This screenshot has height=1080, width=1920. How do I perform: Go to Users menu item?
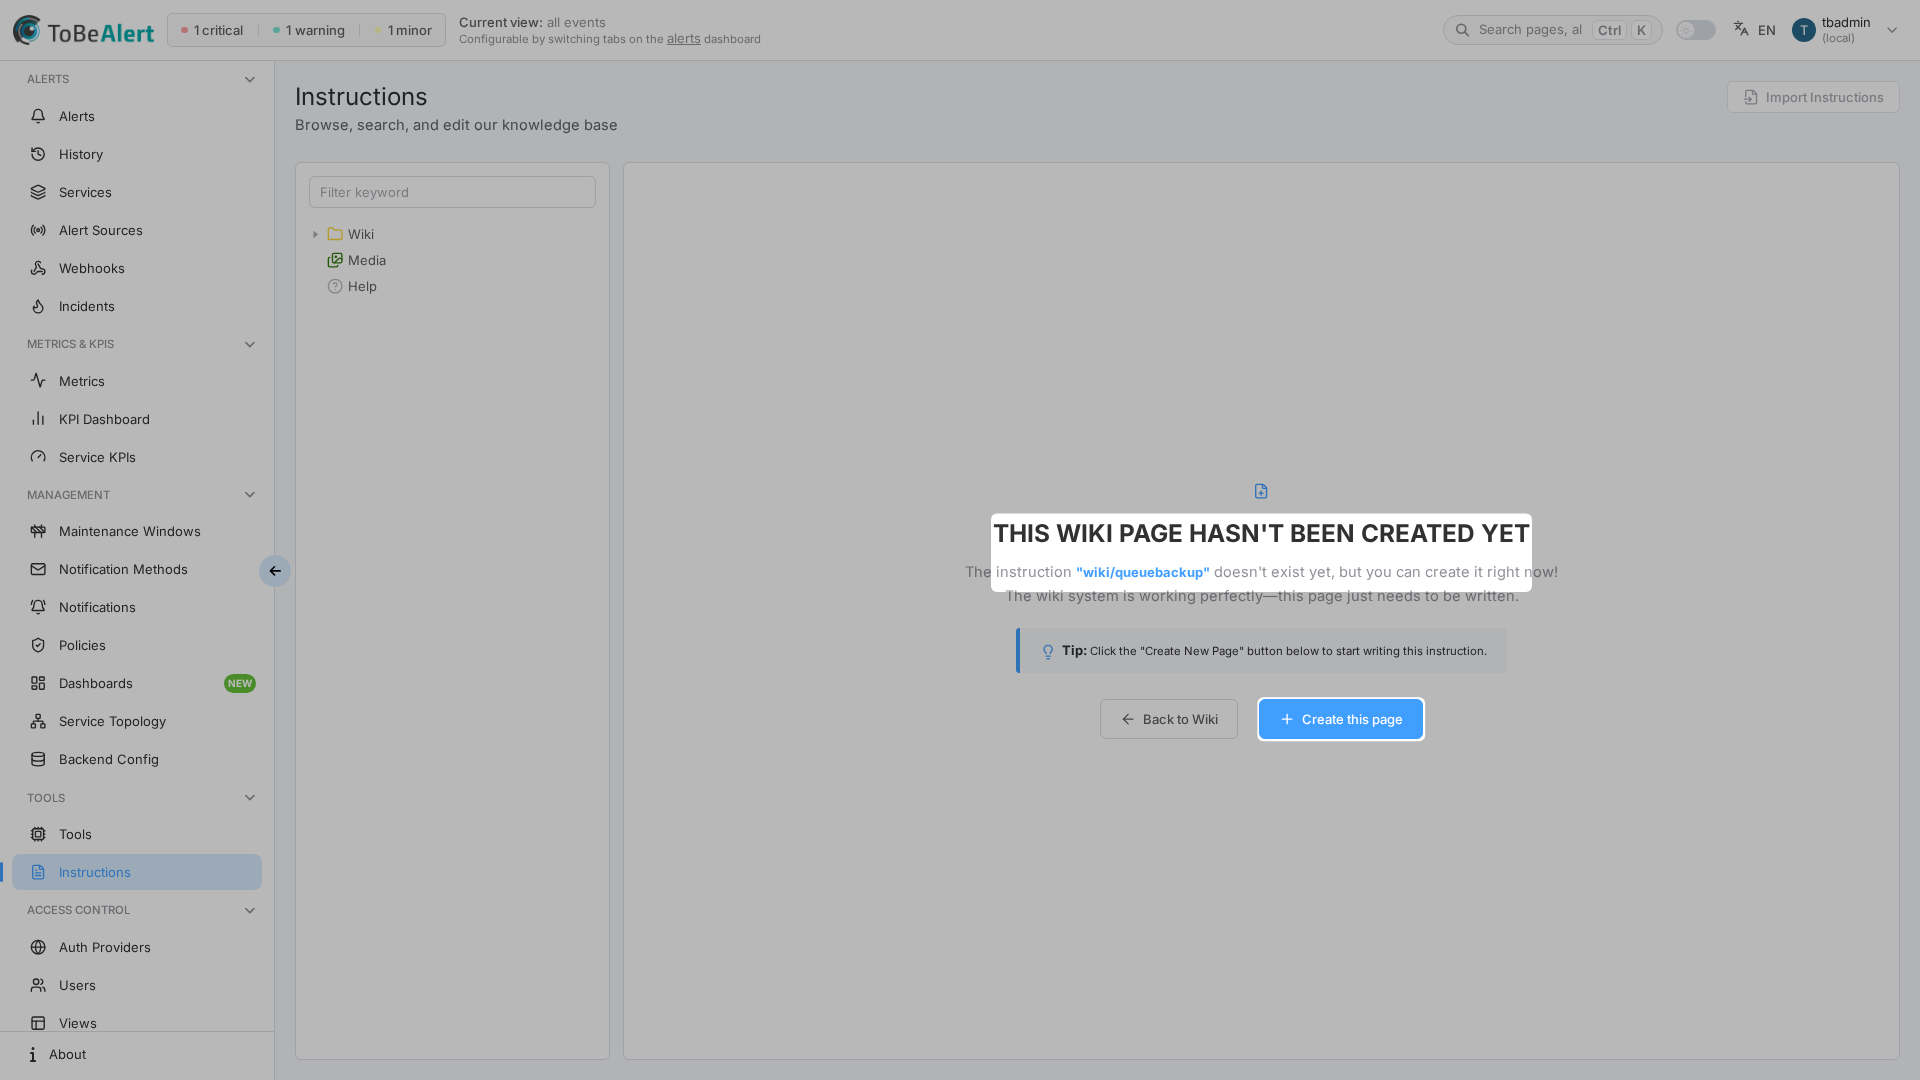click(x=137, y=985)
